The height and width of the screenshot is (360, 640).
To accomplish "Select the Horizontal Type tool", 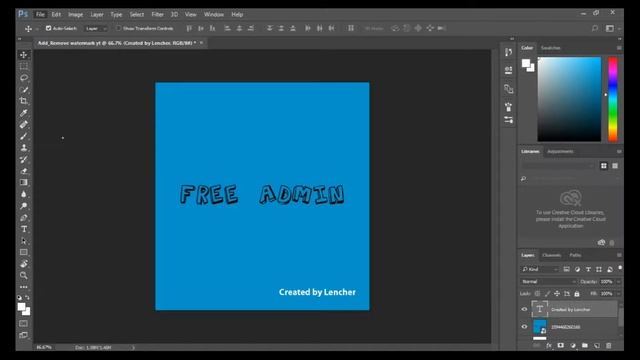I will tap(24, 229).
